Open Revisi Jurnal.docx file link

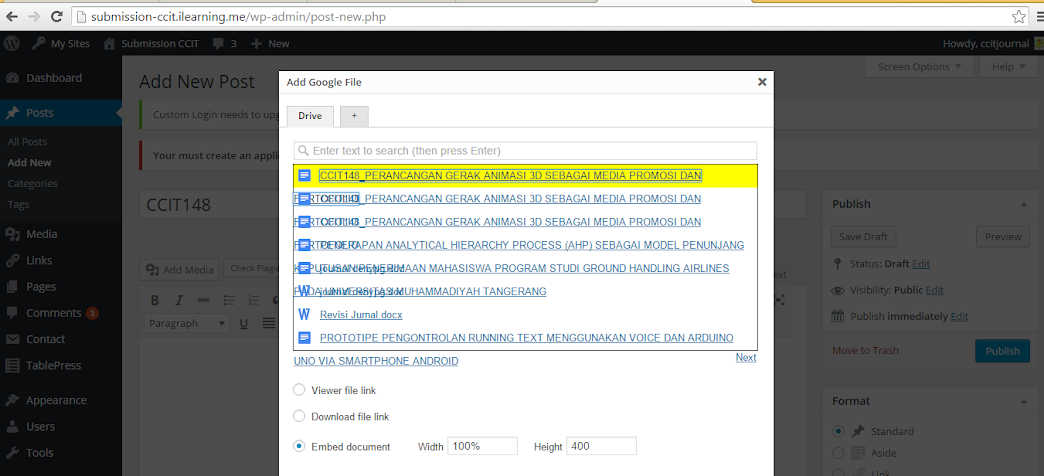361,315
